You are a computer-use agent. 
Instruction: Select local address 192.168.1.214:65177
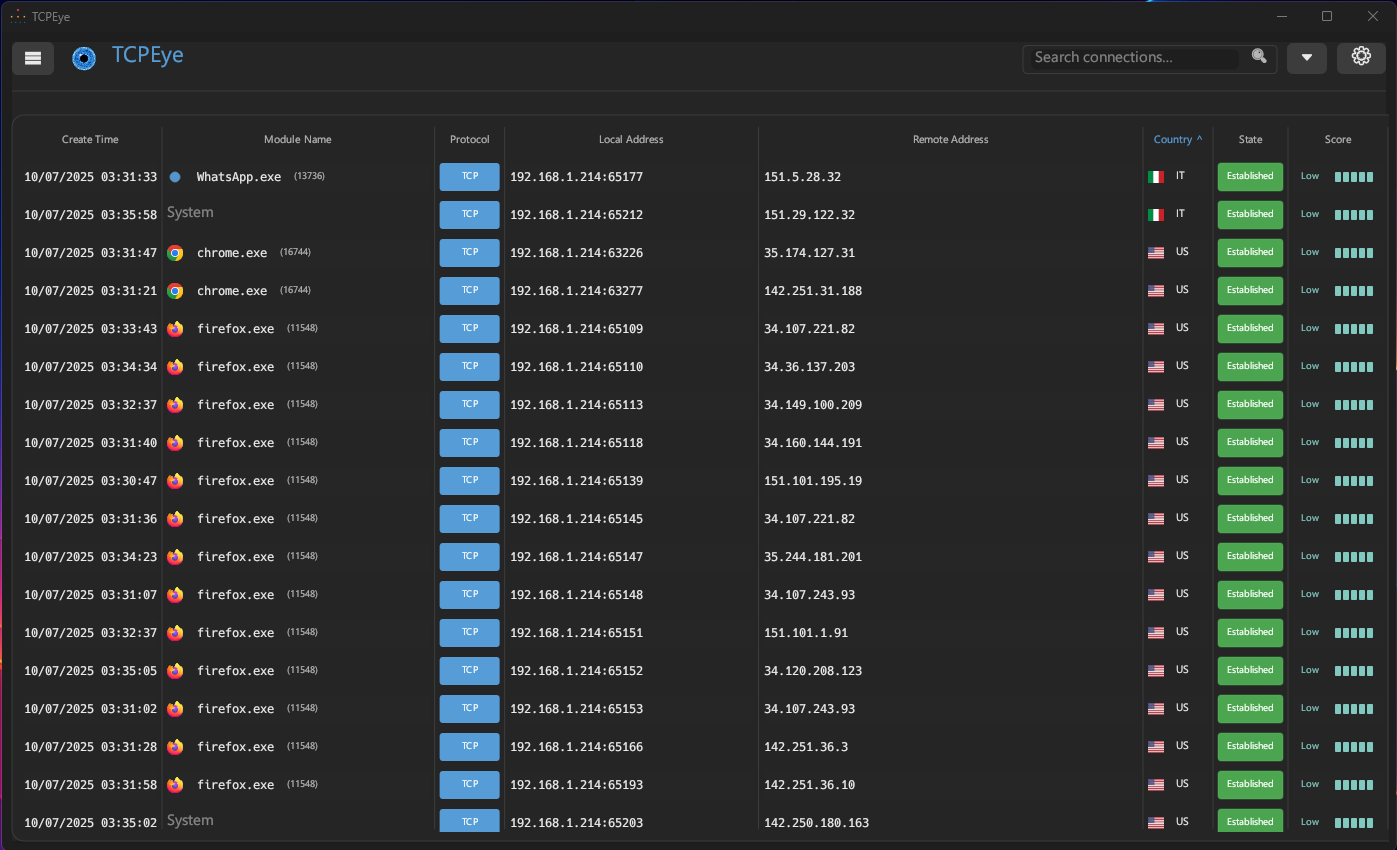[576, 177]
